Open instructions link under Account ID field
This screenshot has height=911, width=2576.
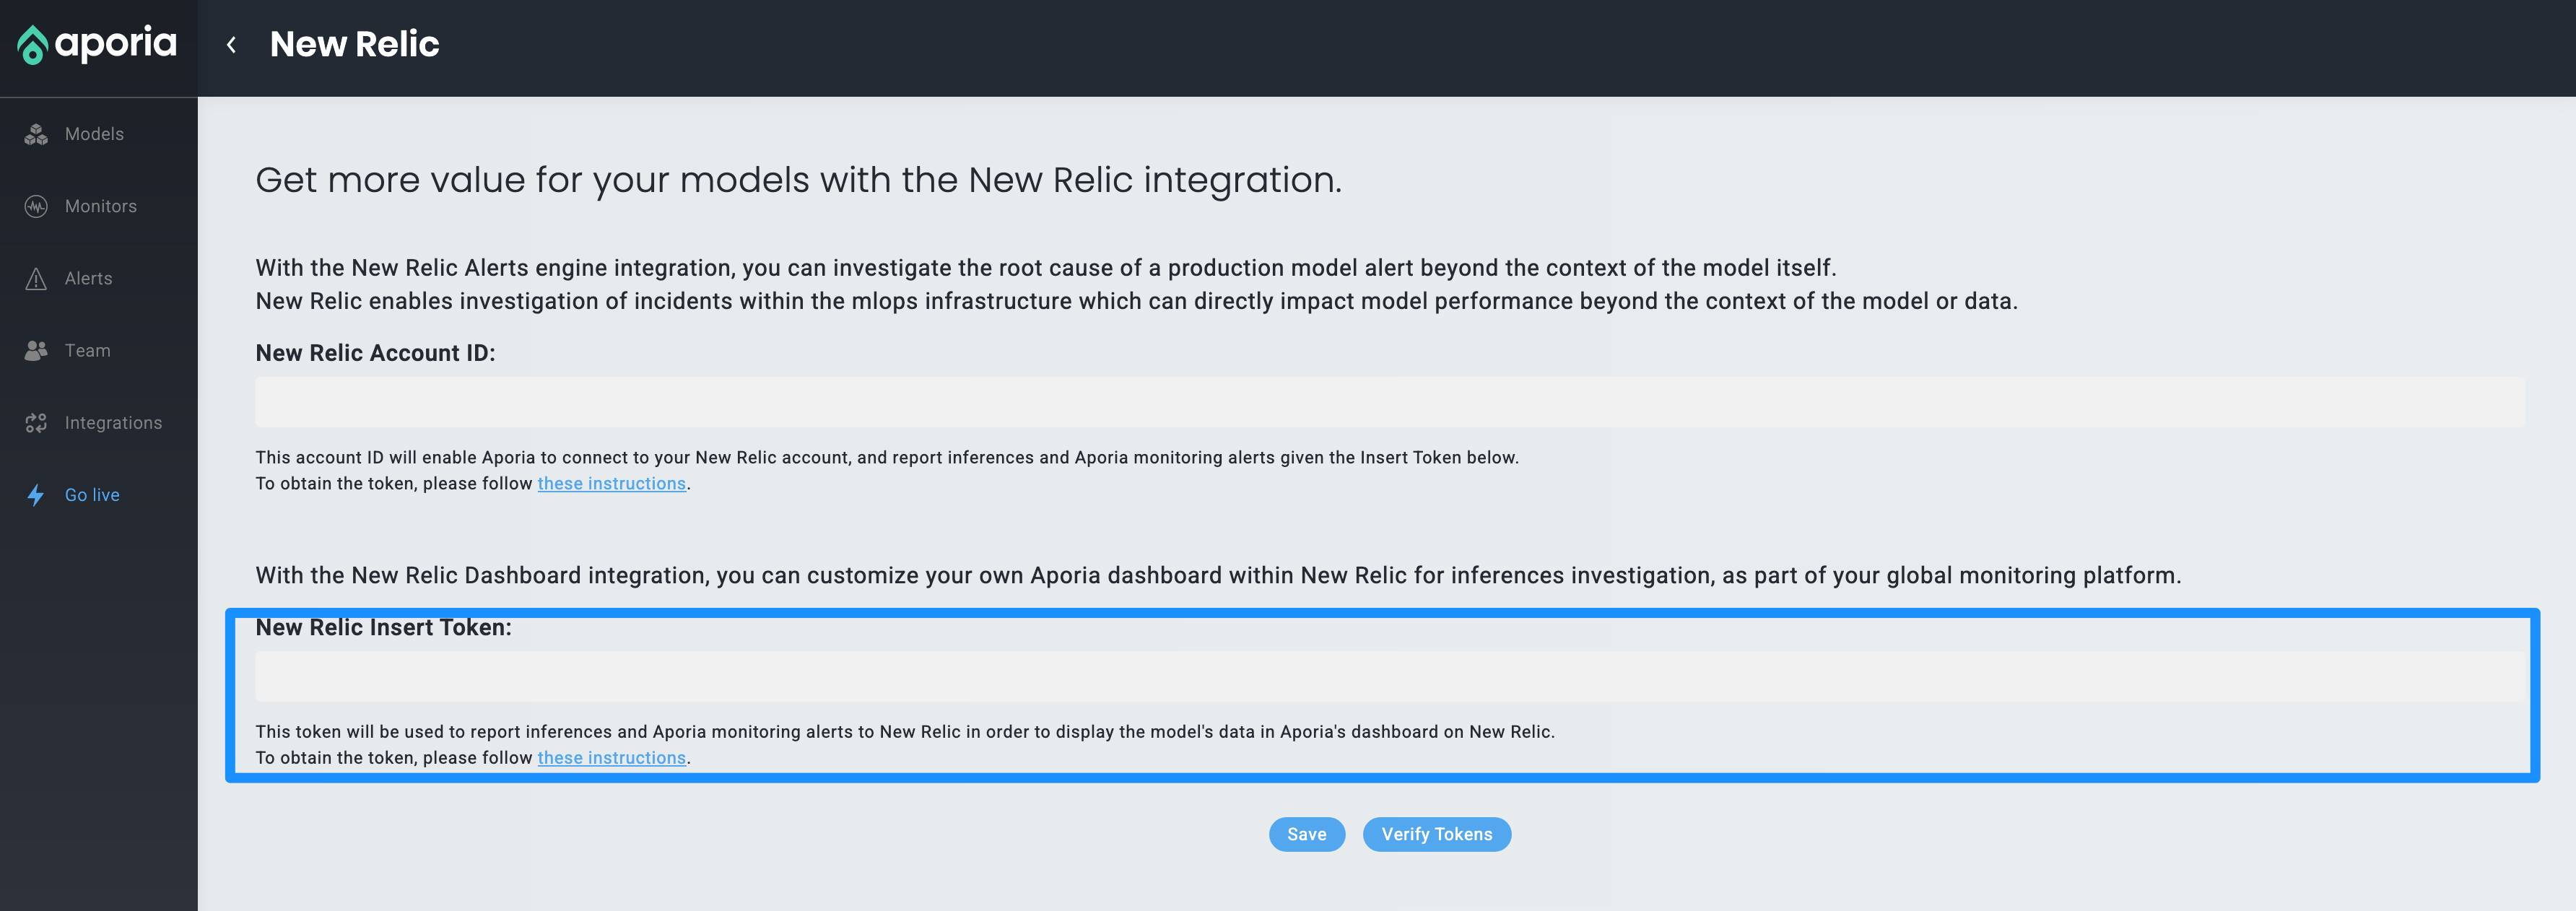click(x=611, y=484)
